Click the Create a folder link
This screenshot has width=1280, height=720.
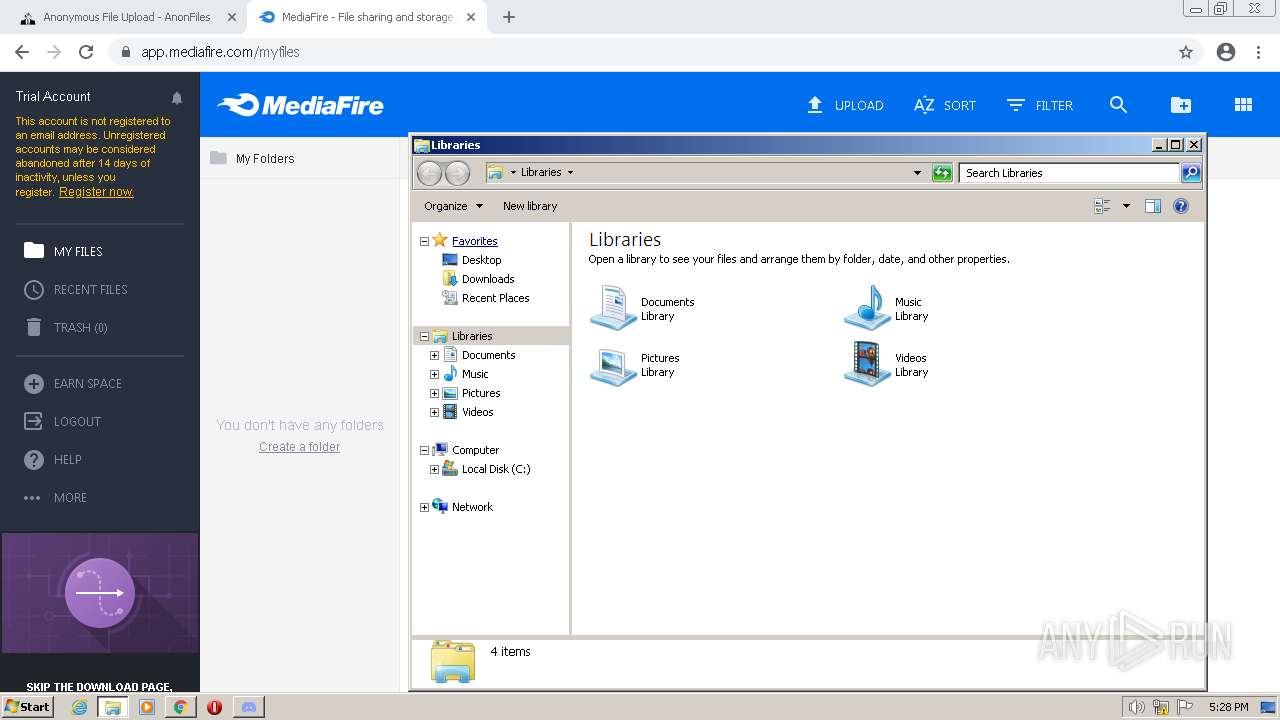(299, 447)
